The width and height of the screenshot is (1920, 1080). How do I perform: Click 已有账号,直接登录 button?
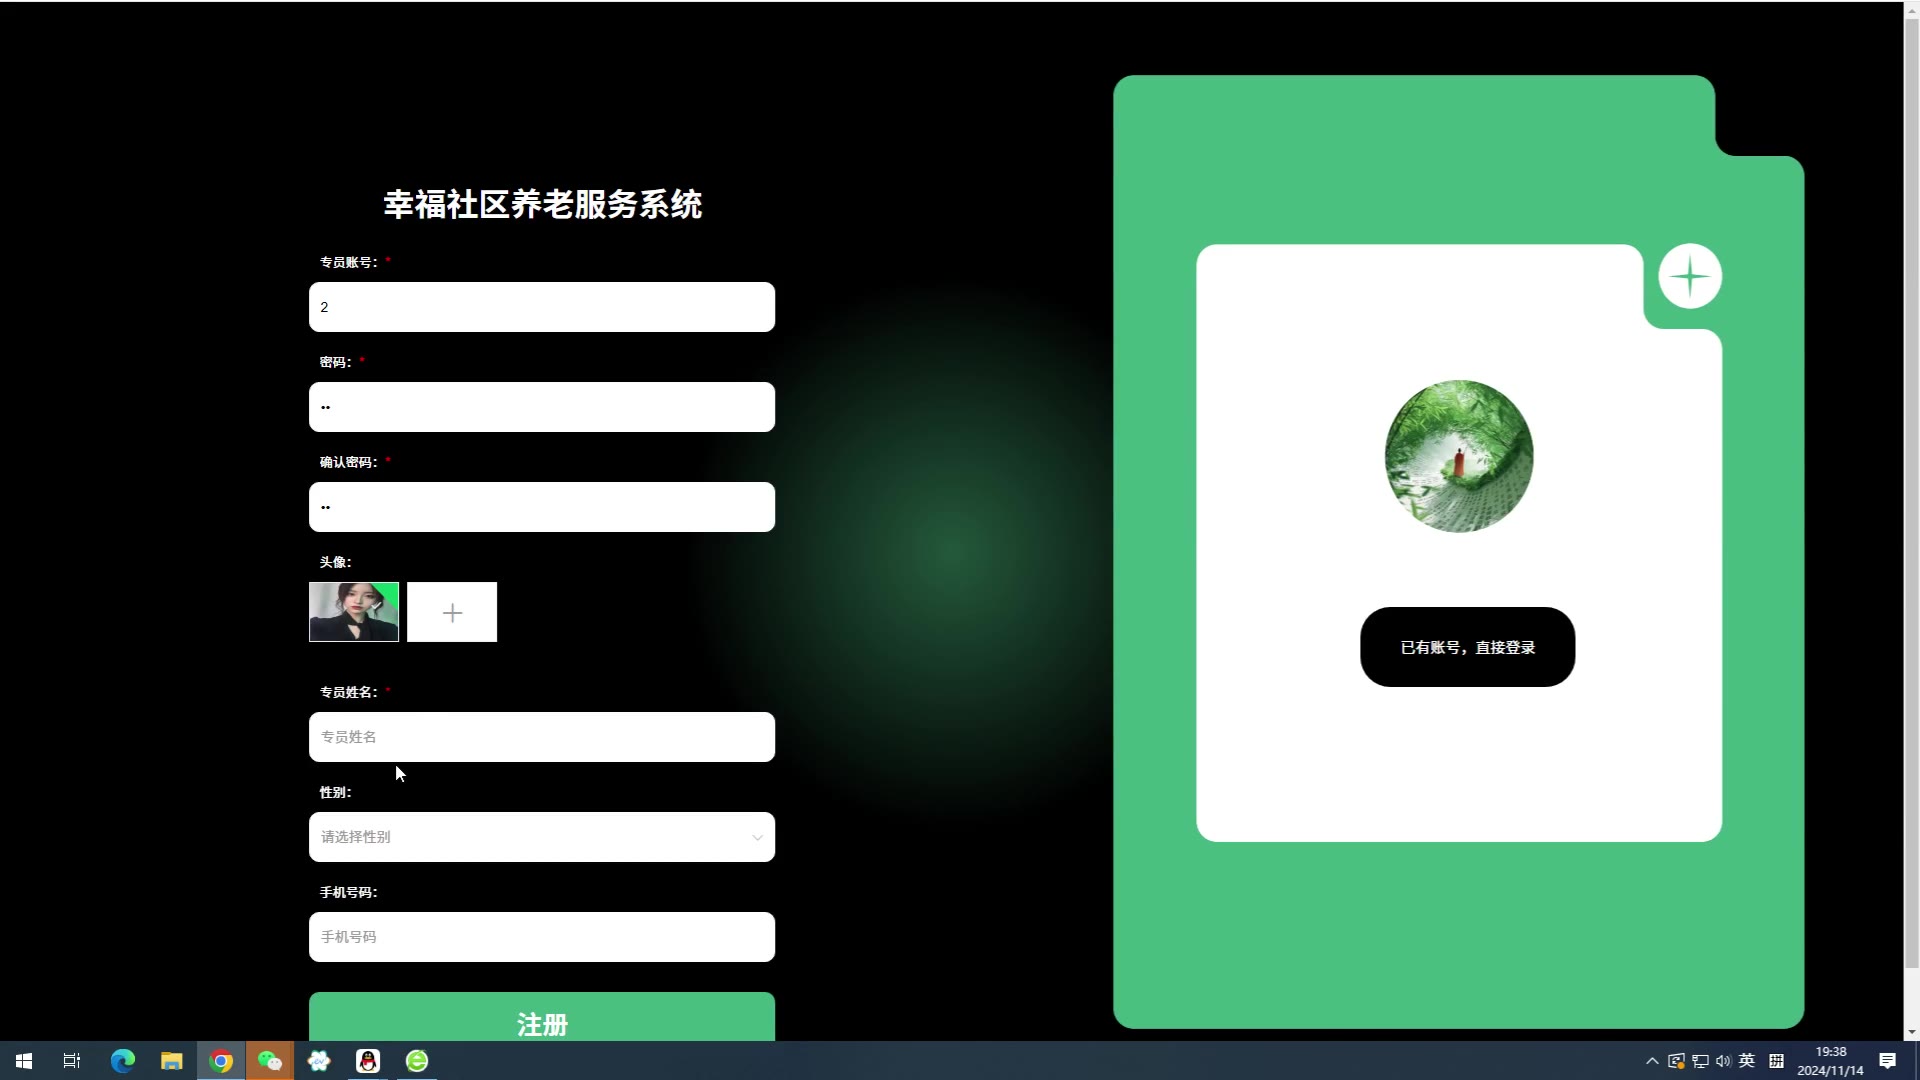click(1467, 647)
